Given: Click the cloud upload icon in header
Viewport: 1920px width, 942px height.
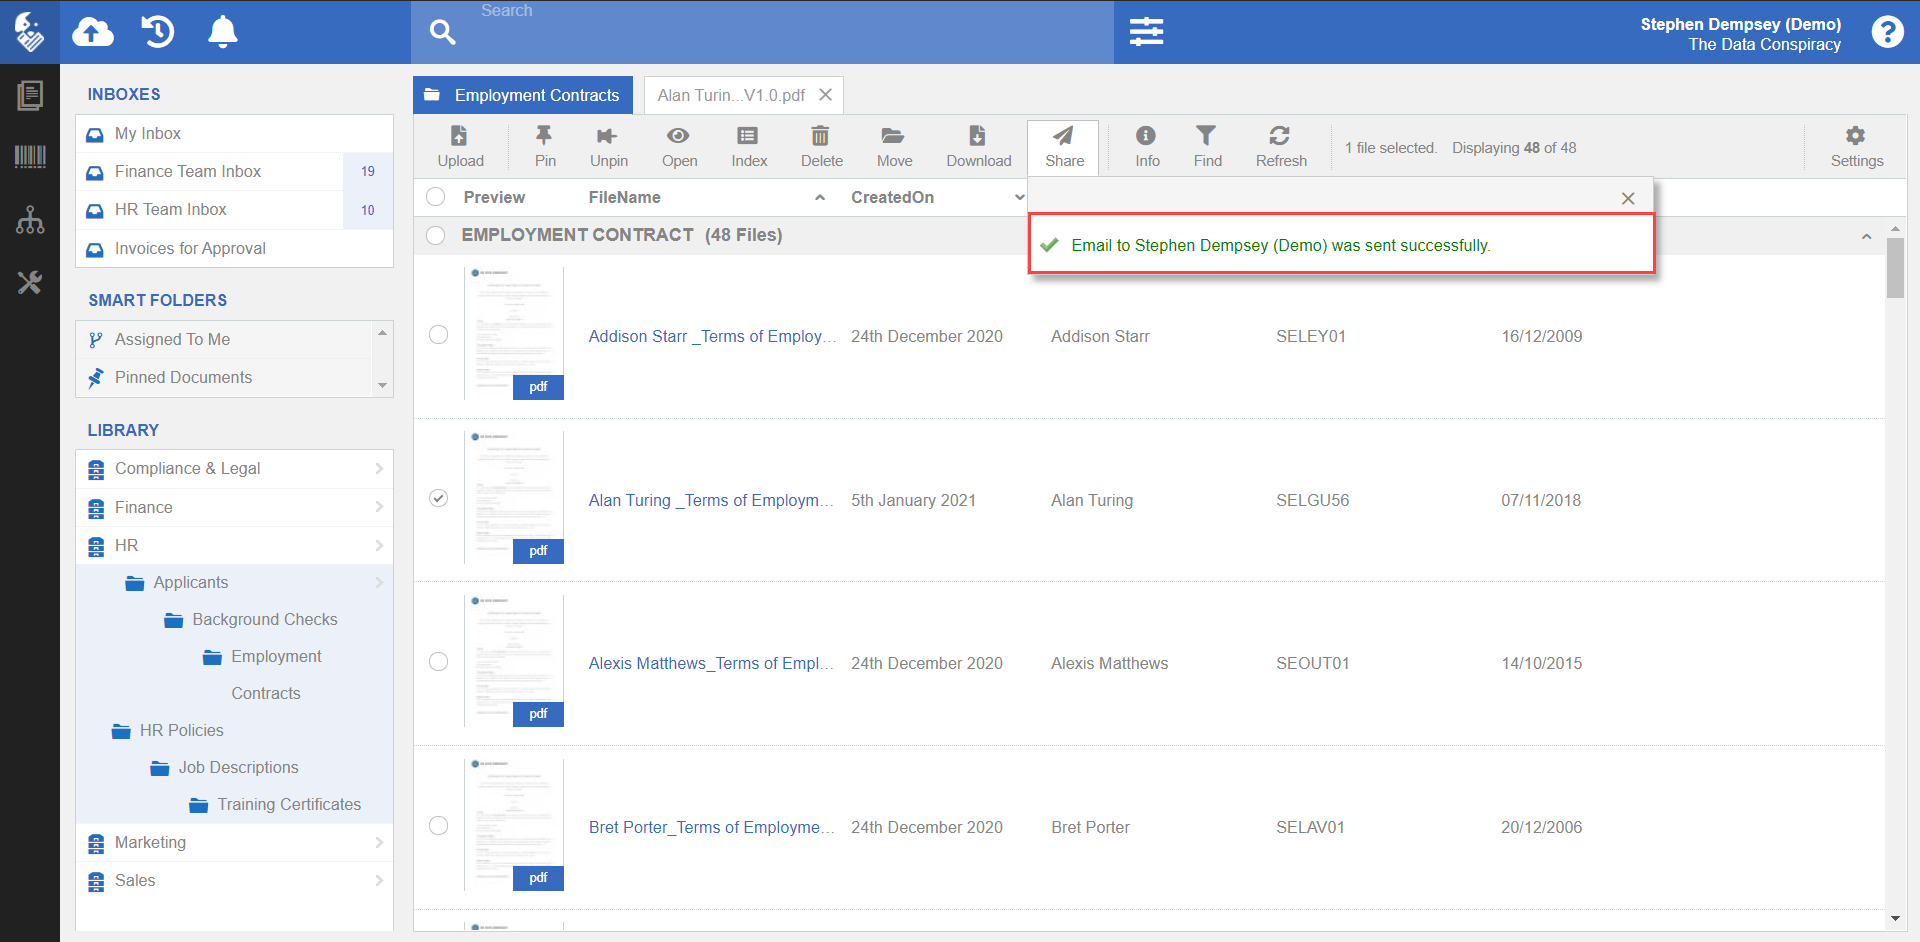Looking at the screenshot, I should pyautogui.click(x=93, y=32).
